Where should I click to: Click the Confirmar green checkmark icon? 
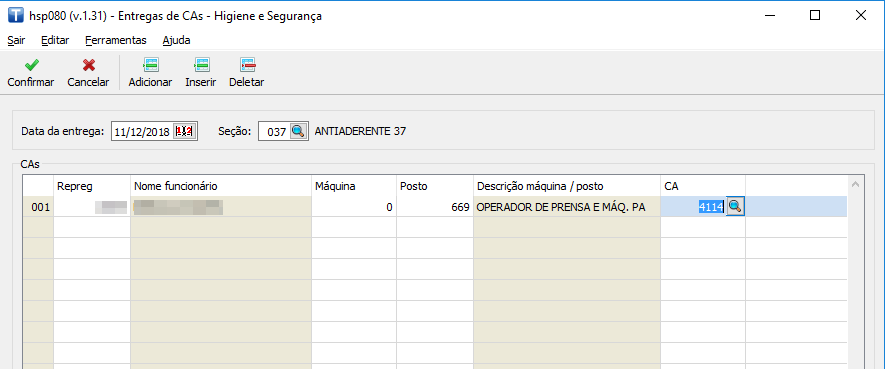[32, 65]
